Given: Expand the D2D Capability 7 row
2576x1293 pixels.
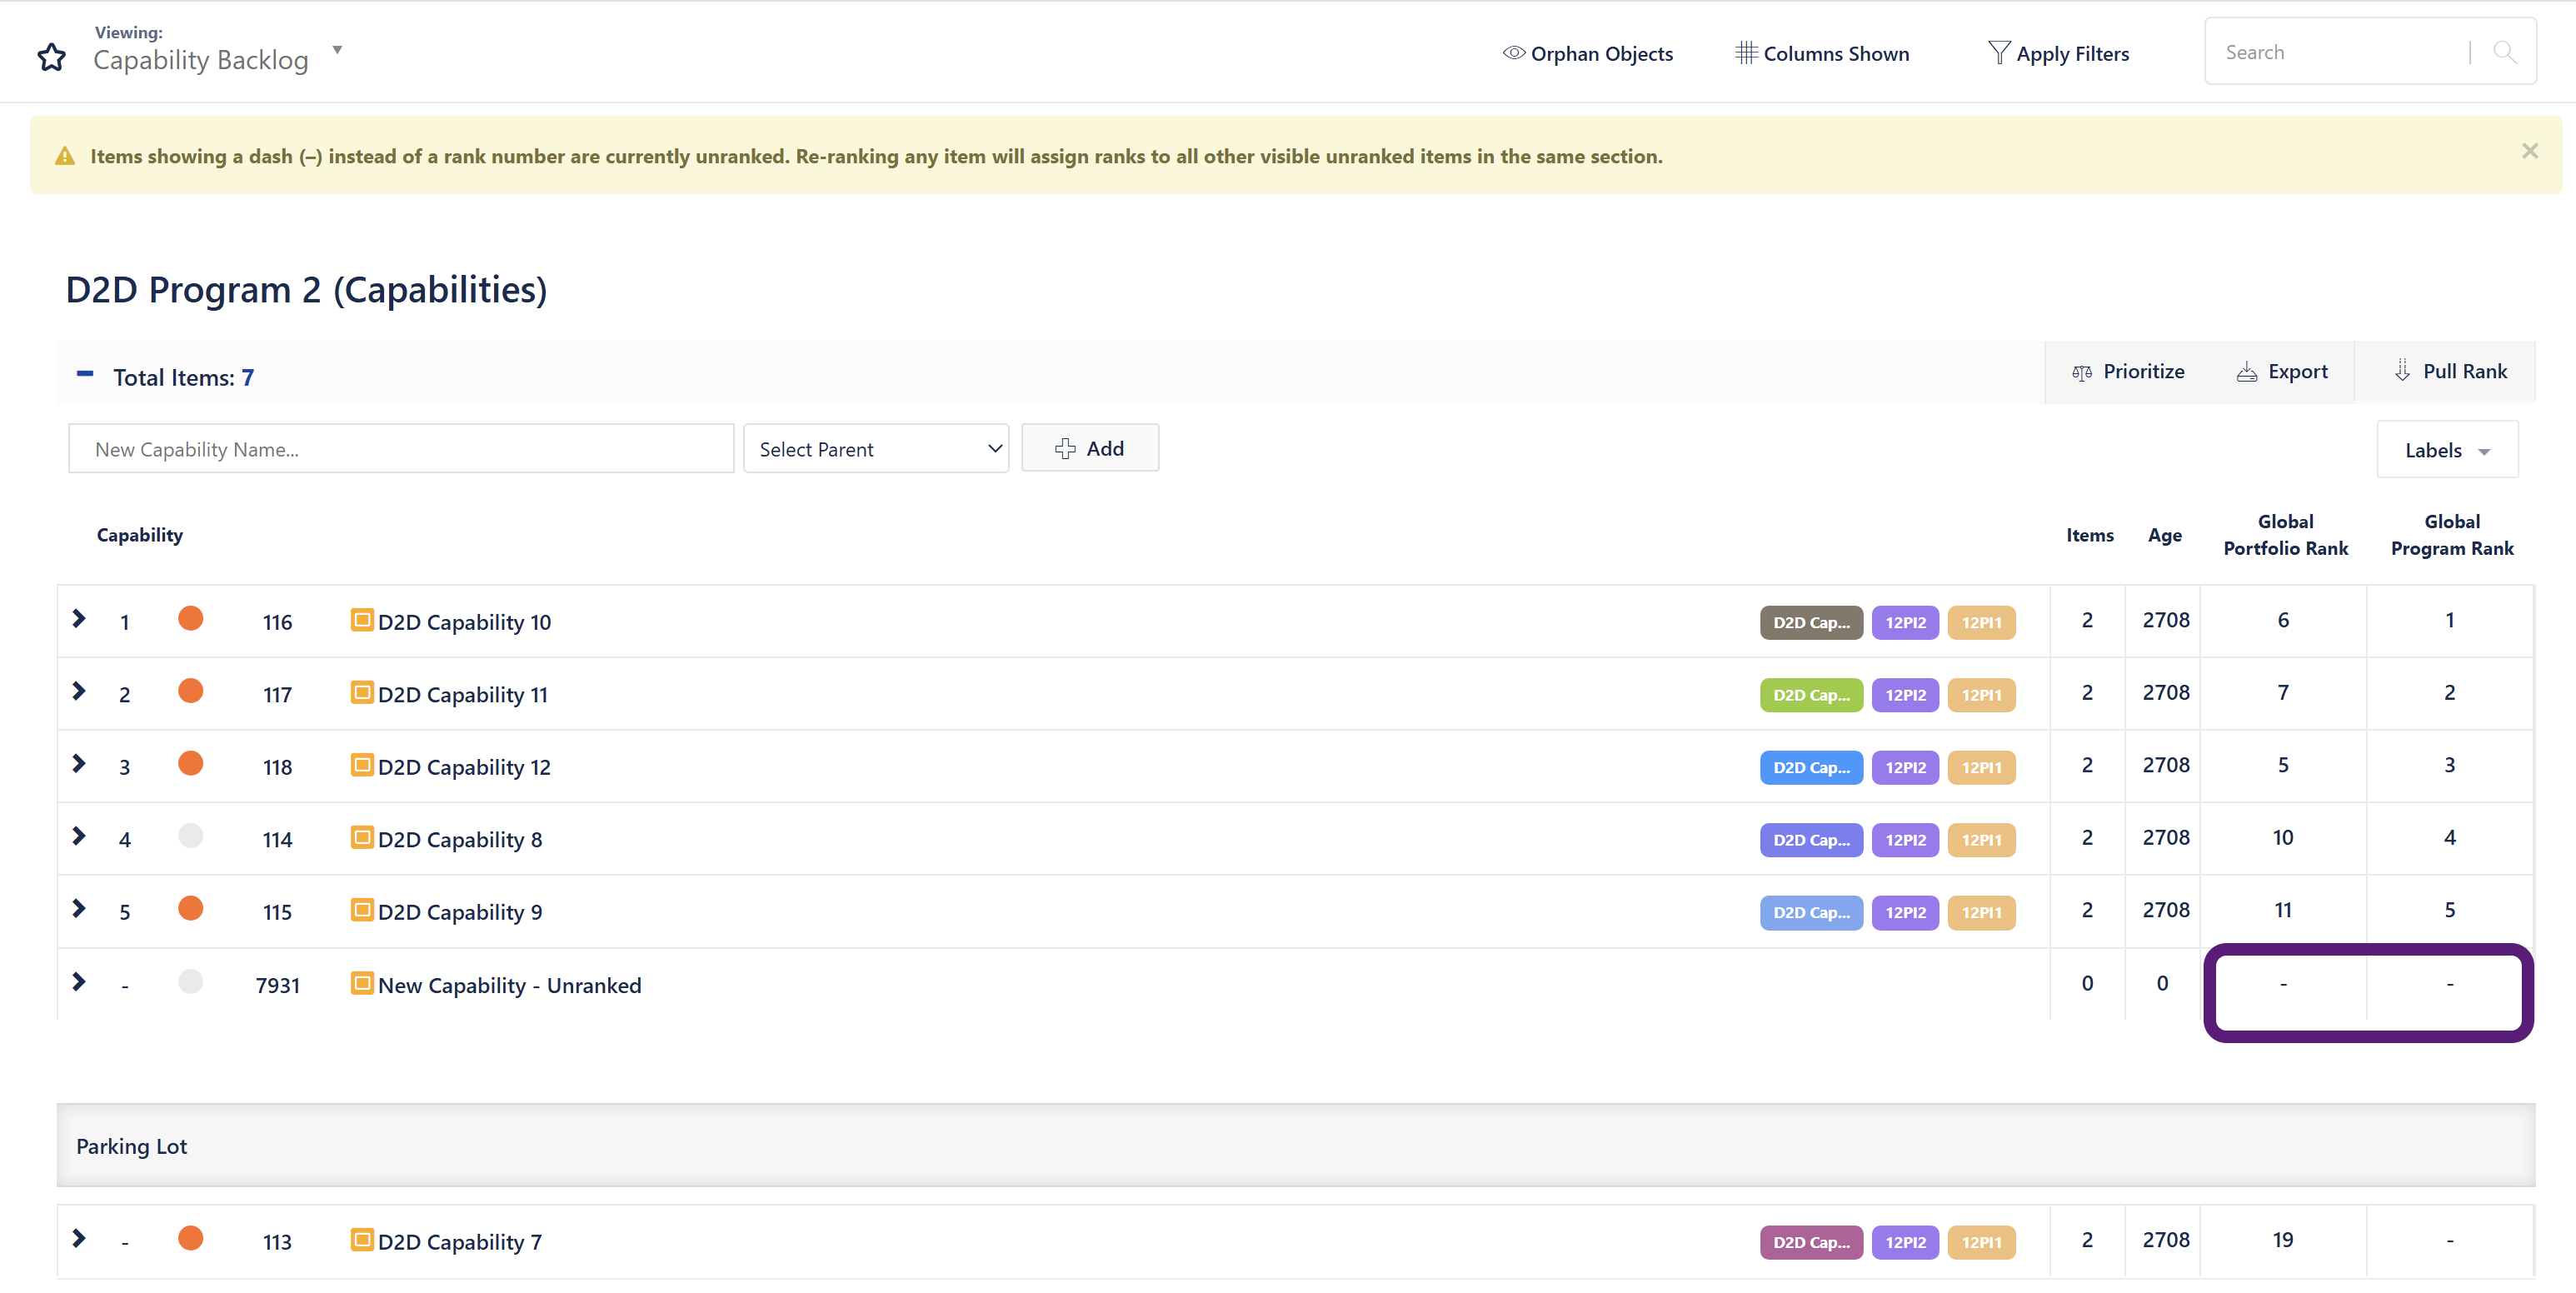Looking at the screenshot, I should click(79, 1239).
